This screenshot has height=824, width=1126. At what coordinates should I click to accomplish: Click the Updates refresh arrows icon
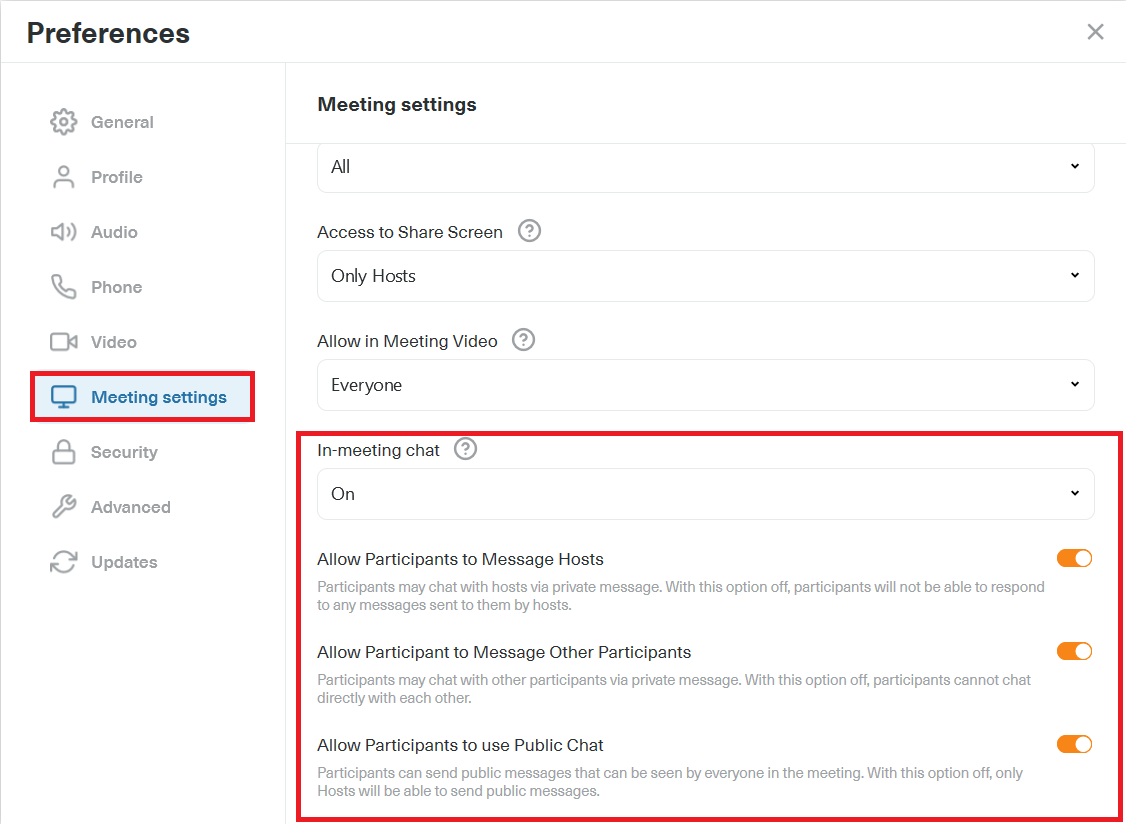(x=63, y=562)
